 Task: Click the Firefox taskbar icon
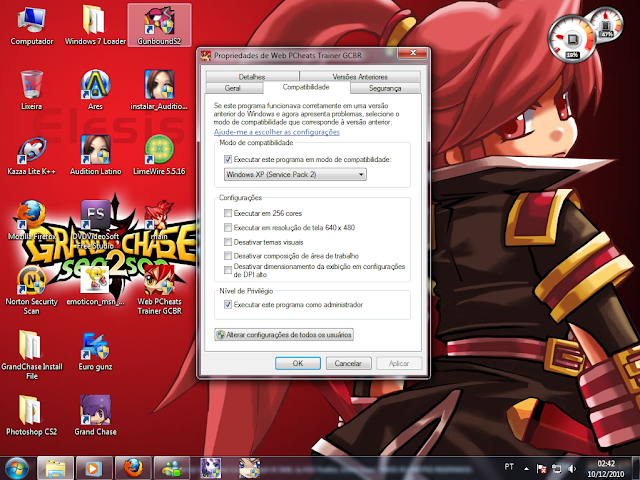click(133, 469)
